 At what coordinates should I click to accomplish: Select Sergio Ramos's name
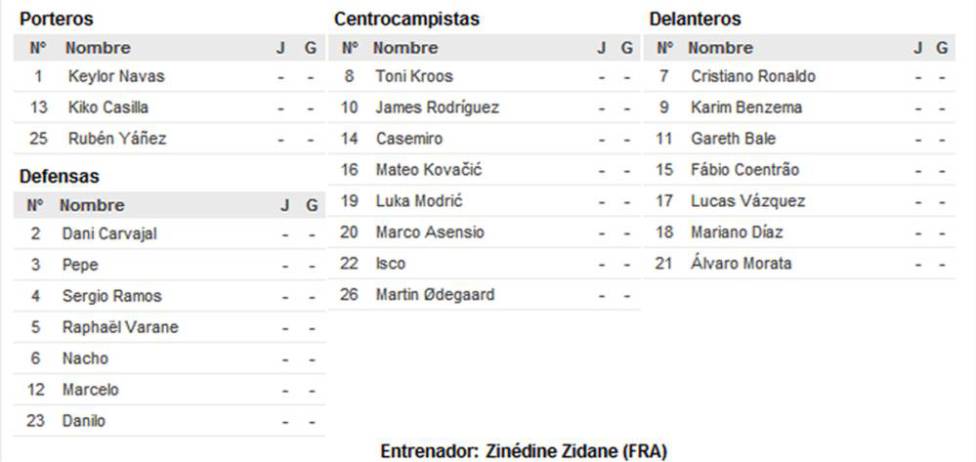coord(111,296)
